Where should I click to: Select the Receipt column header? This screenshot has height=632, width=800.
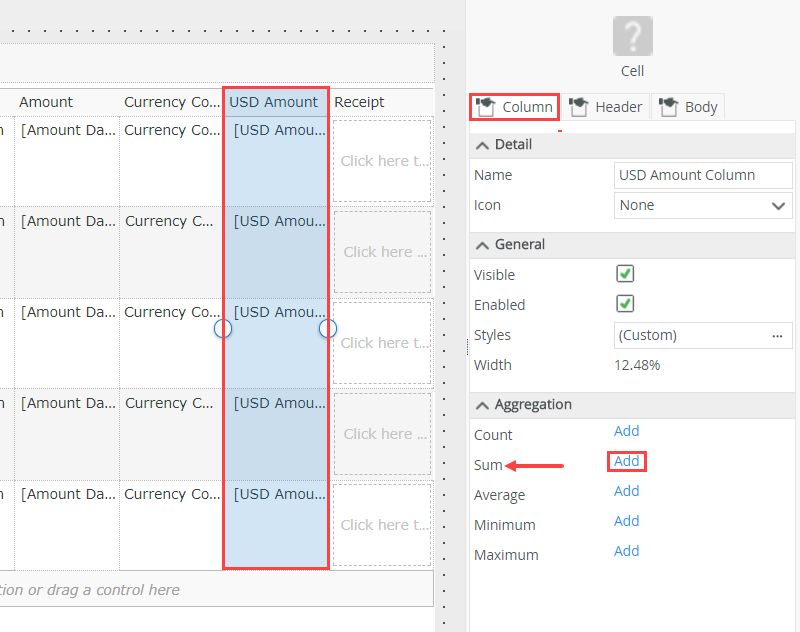(x=360, y=102)
